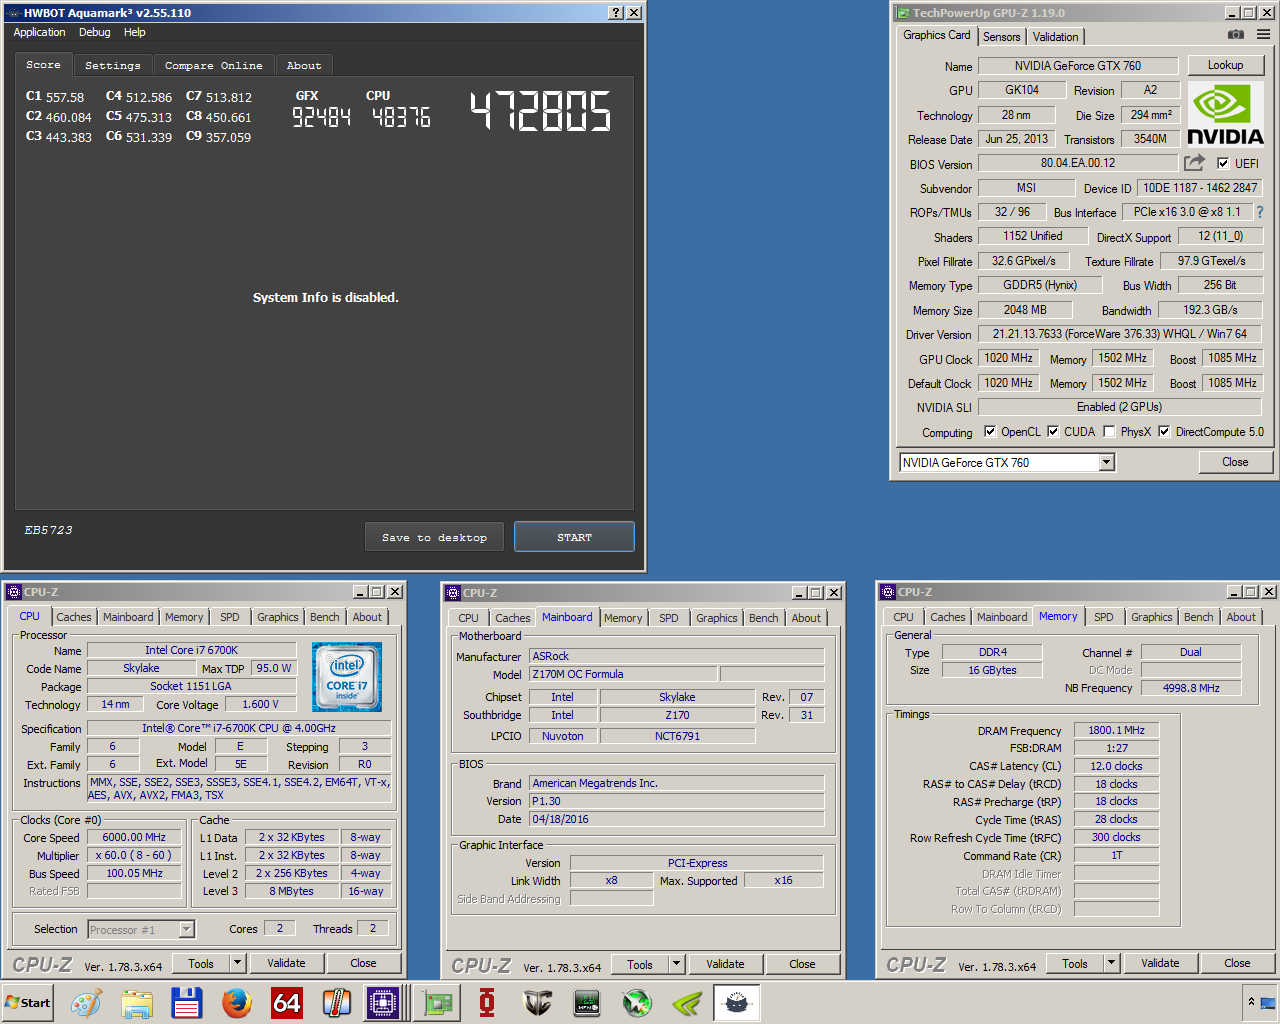Click GPU-Z Name field NVIDIA GeForce GTX 760
The width and height of the screenshot is (1280, 1024).
tap(1078, 66)
